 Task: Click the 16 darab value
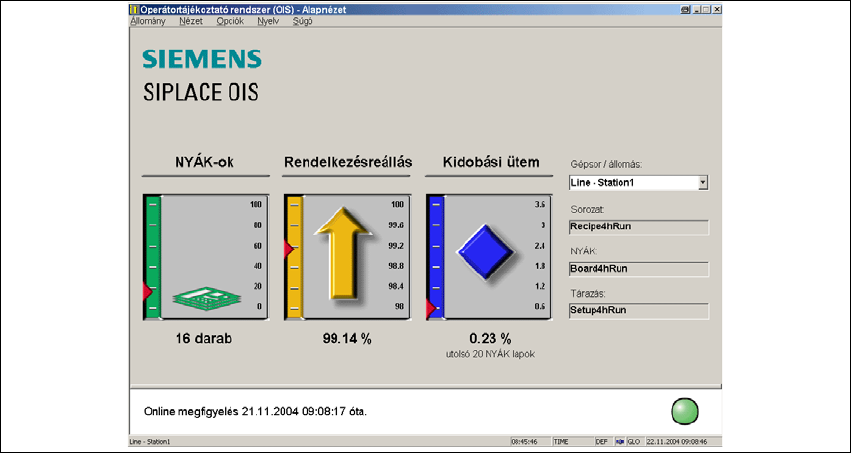pyautogui.click(x=204, y=339)
